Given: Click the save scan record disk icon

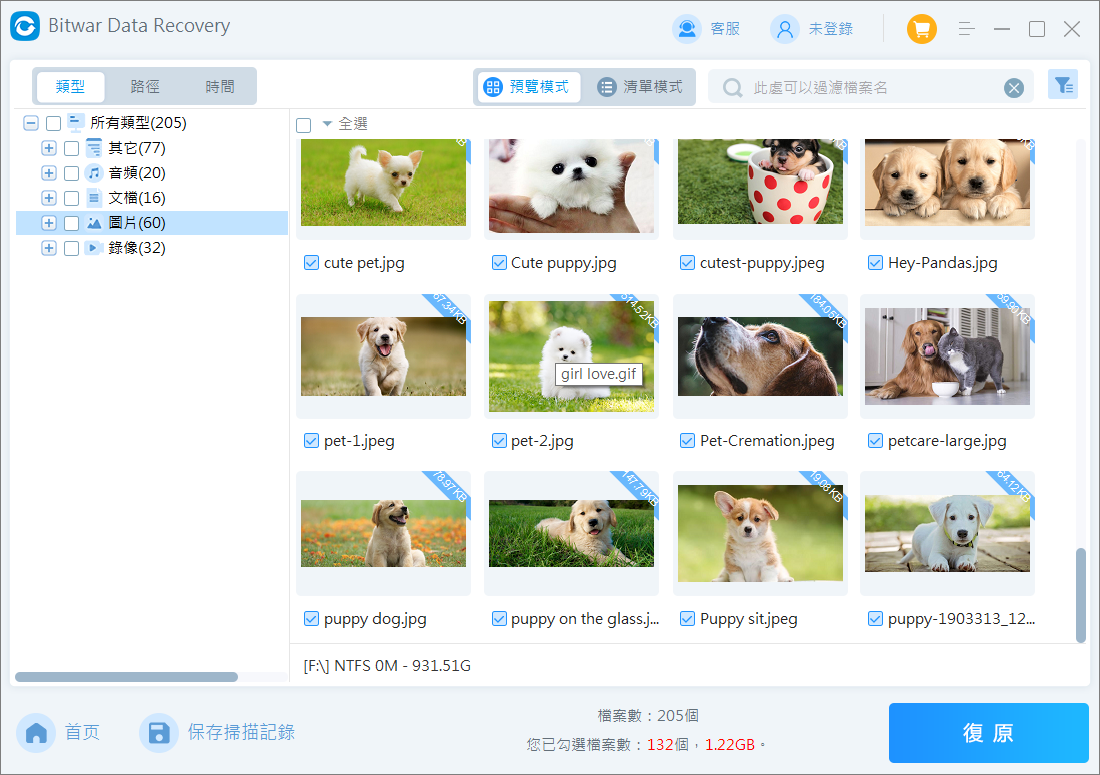Looking at the screenshot, I should click(x=158, y=733).
